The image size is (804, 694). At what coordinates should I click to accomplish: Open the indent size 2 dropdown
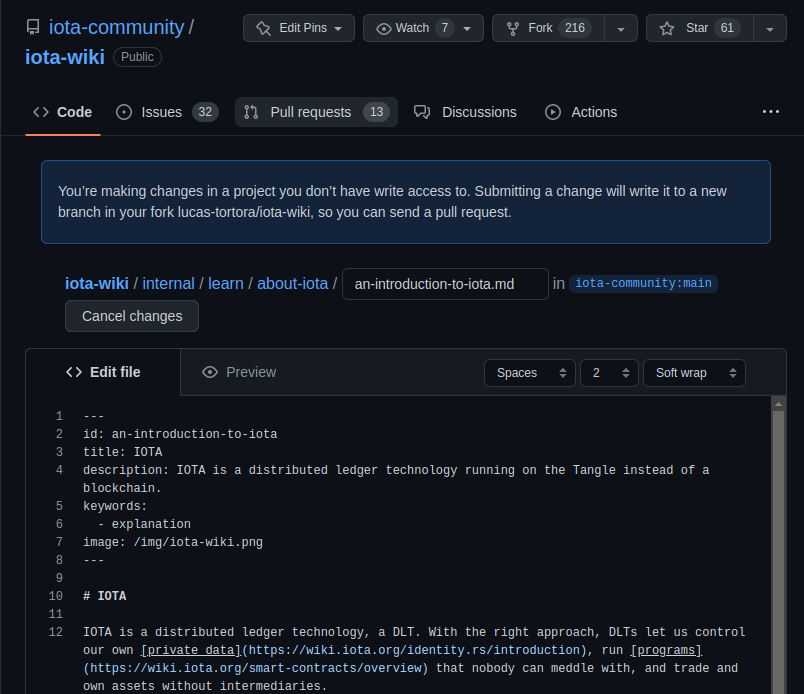coord(609,373)
